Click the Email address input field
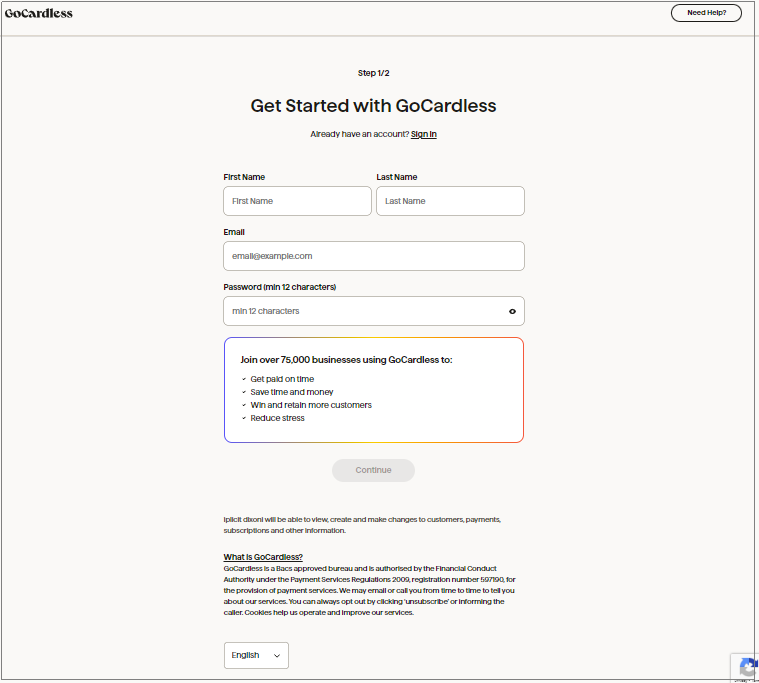This screenshot has width=759, height=683. [x=373, y=256]
